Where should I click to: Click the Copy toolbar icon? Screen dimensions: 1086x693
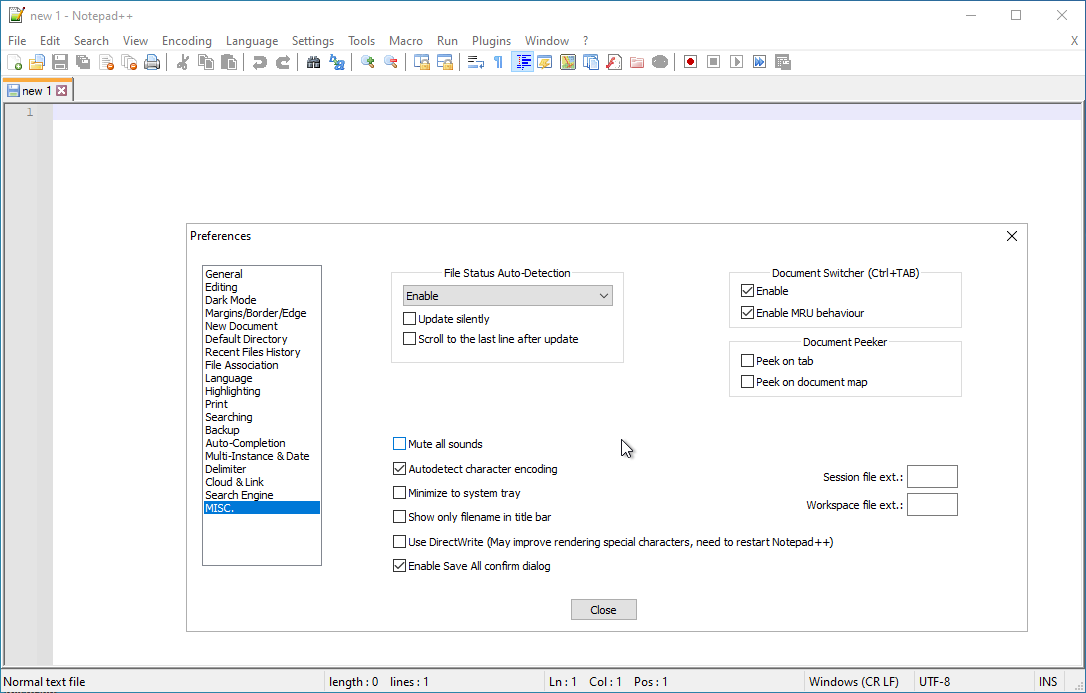tap(206, 62)
